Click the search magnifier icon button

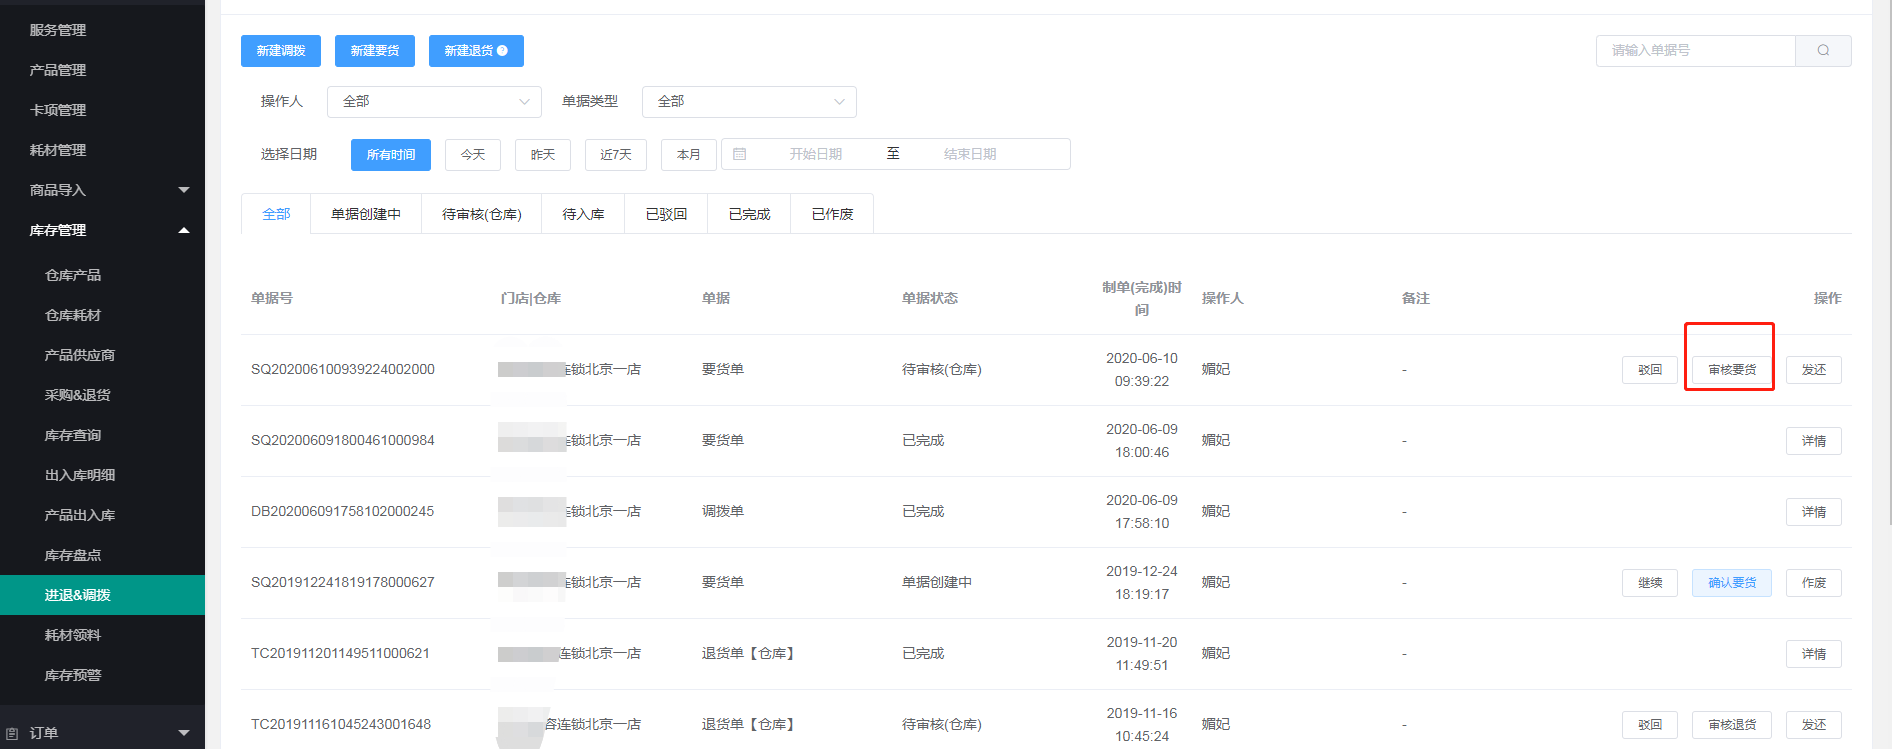click(1823, 51)
